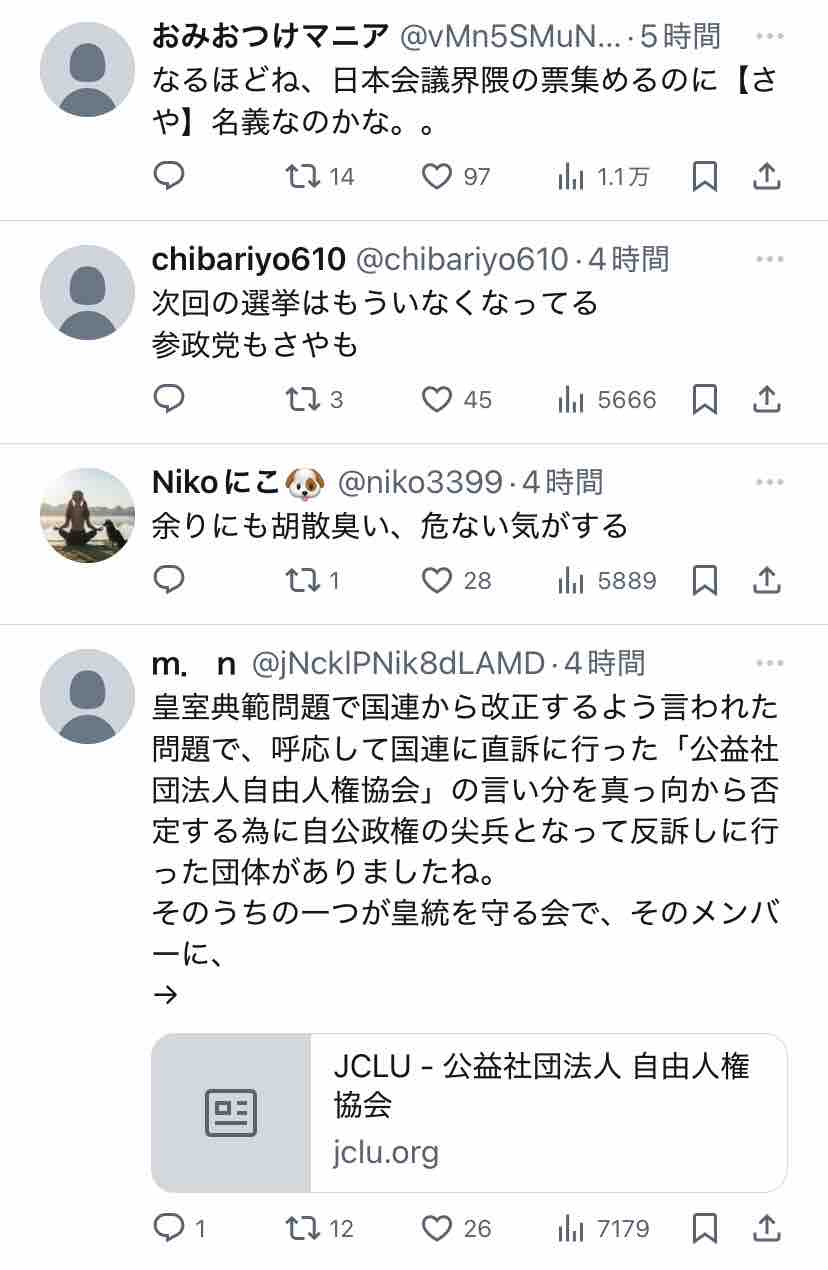Viewport: 828px width, 1270px height.
Task: Bookmark the Nikoにこ tweet
Action: click(705, 580)
